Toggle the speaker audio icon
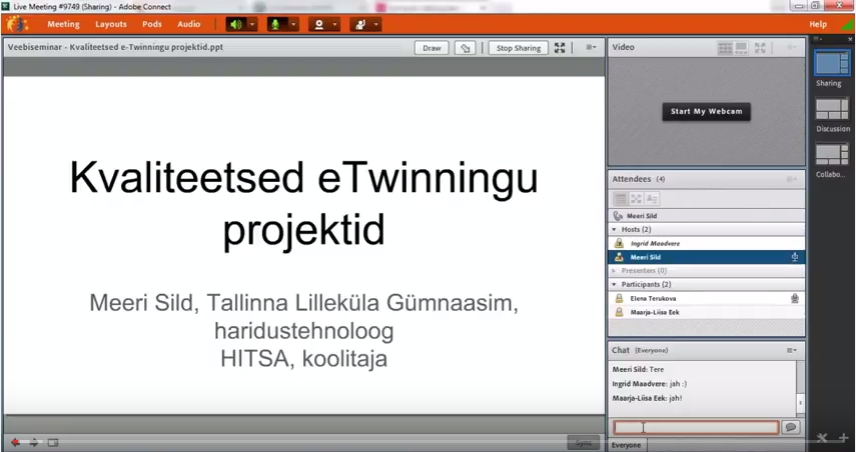Screen dimensions: 856x452 235,24
